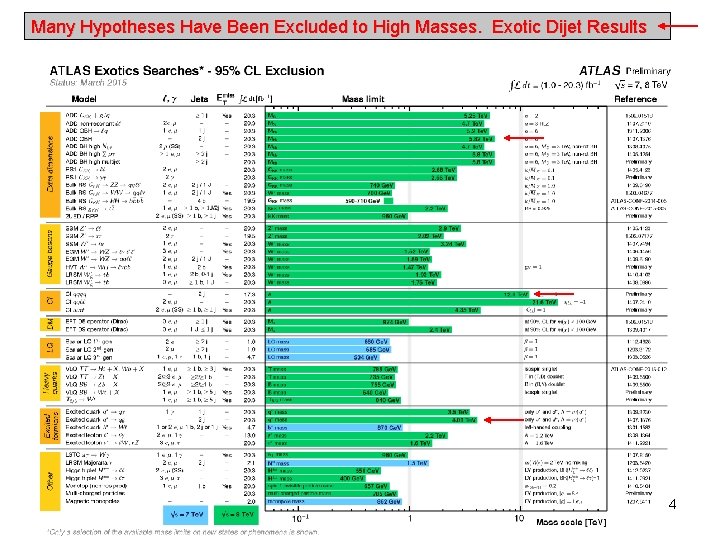Click the footnote about selected mass limits
The height and width of the screenshot is (540, 720).
point(182,532)
